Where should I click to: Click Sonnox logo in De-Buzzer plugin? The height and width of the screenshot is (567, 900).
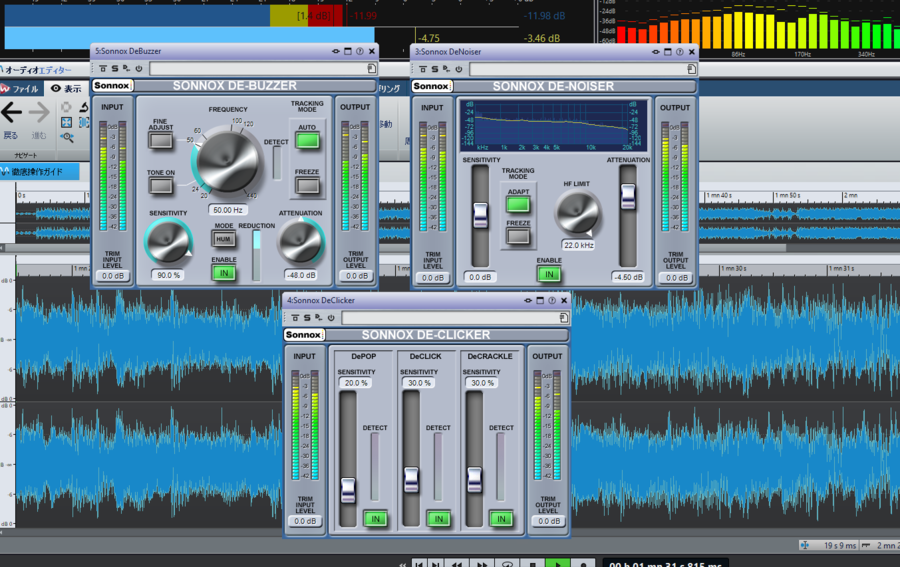pos(112,86)
